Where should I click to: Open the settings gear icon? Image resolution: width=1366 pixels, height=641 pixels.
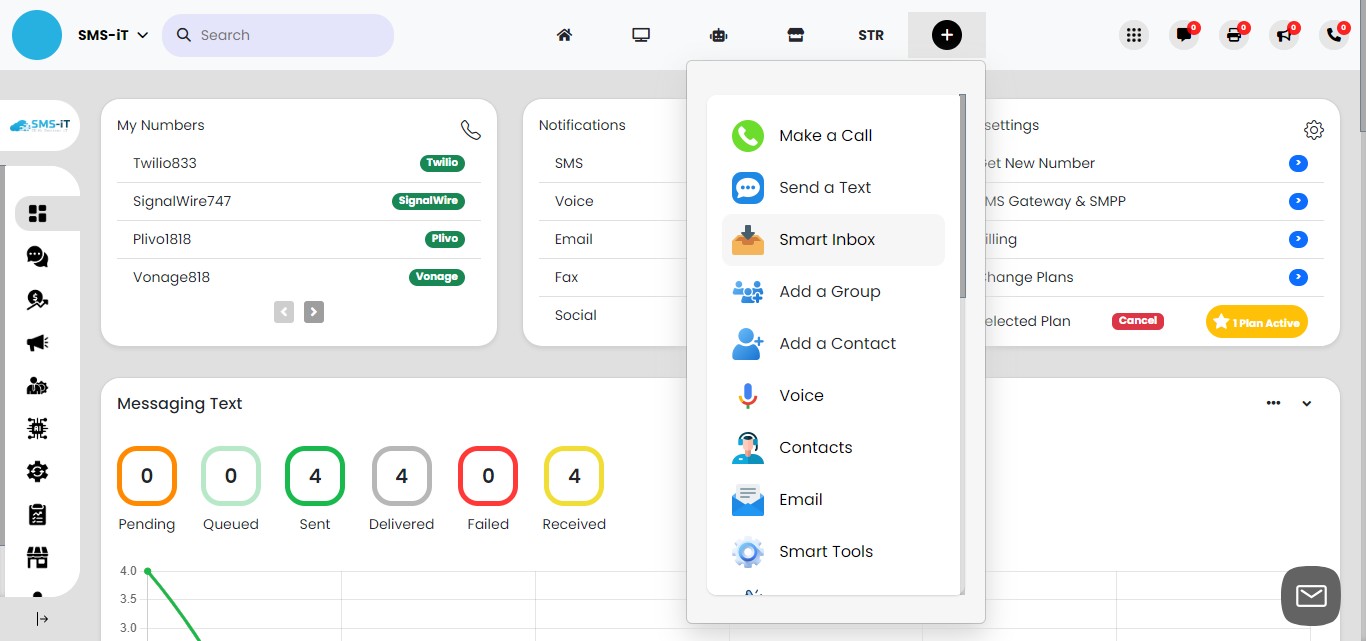tap(1314, 130)
